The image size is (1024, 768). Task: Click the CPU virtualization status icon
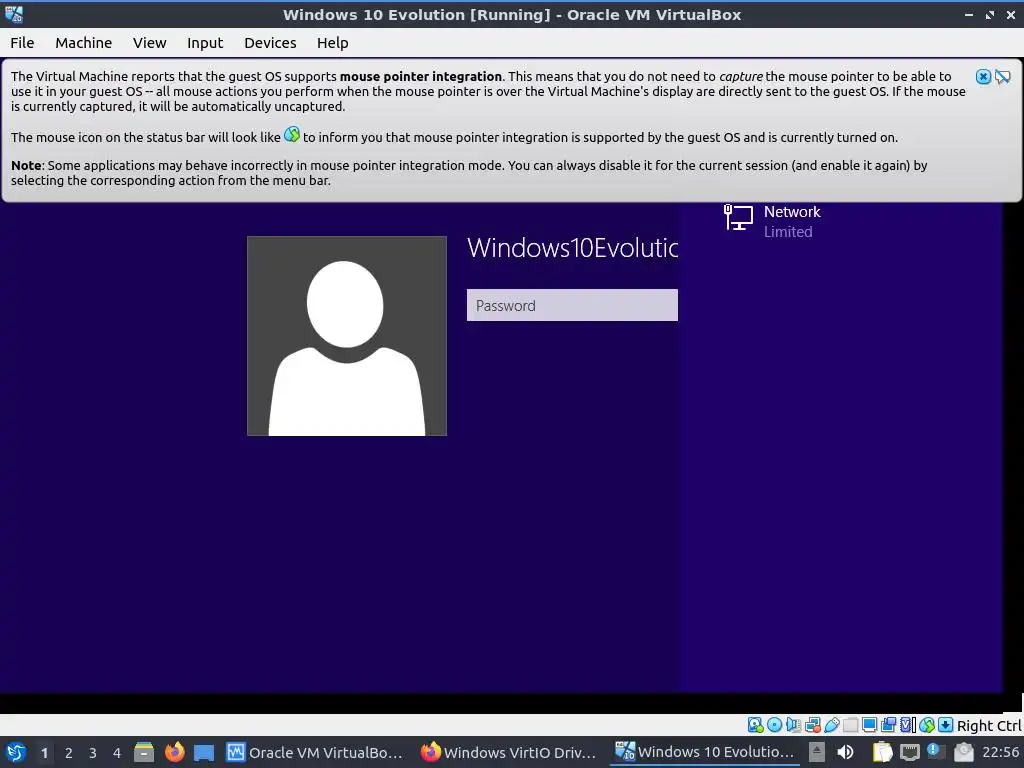click(908, 725)
